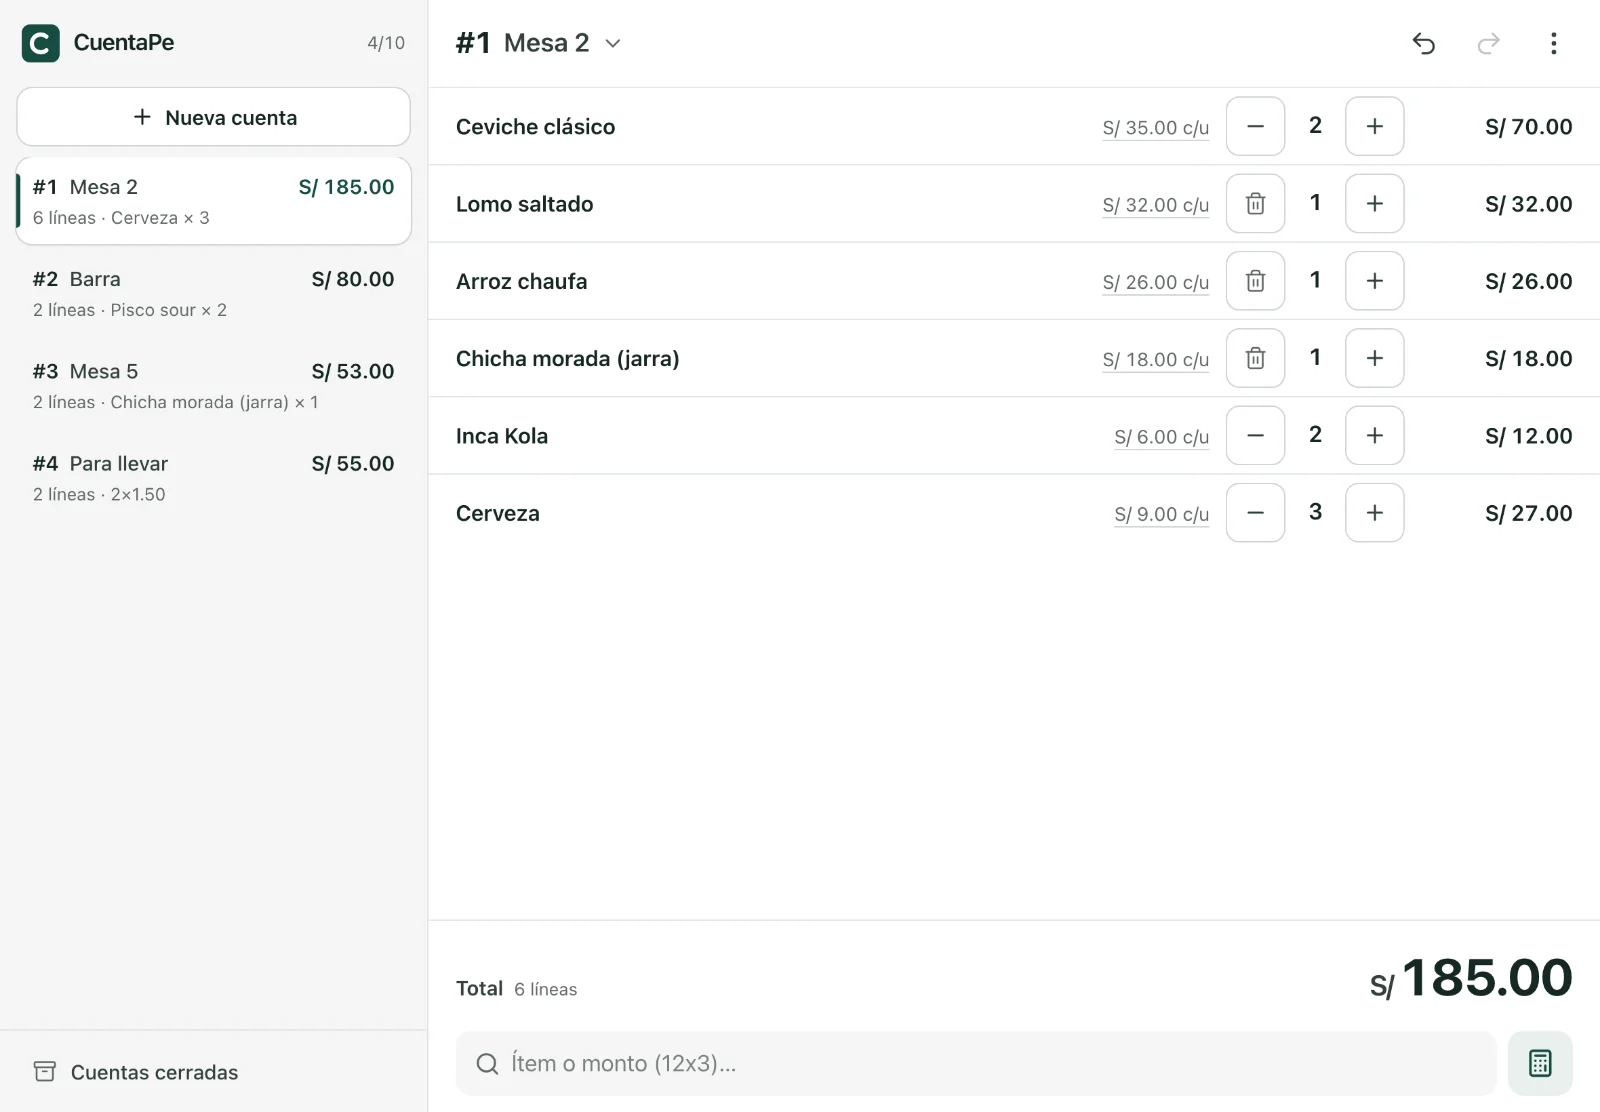1600x1112 pixels.
Task: Click the Arroz chaufa item name
Action: click(521, 281)
